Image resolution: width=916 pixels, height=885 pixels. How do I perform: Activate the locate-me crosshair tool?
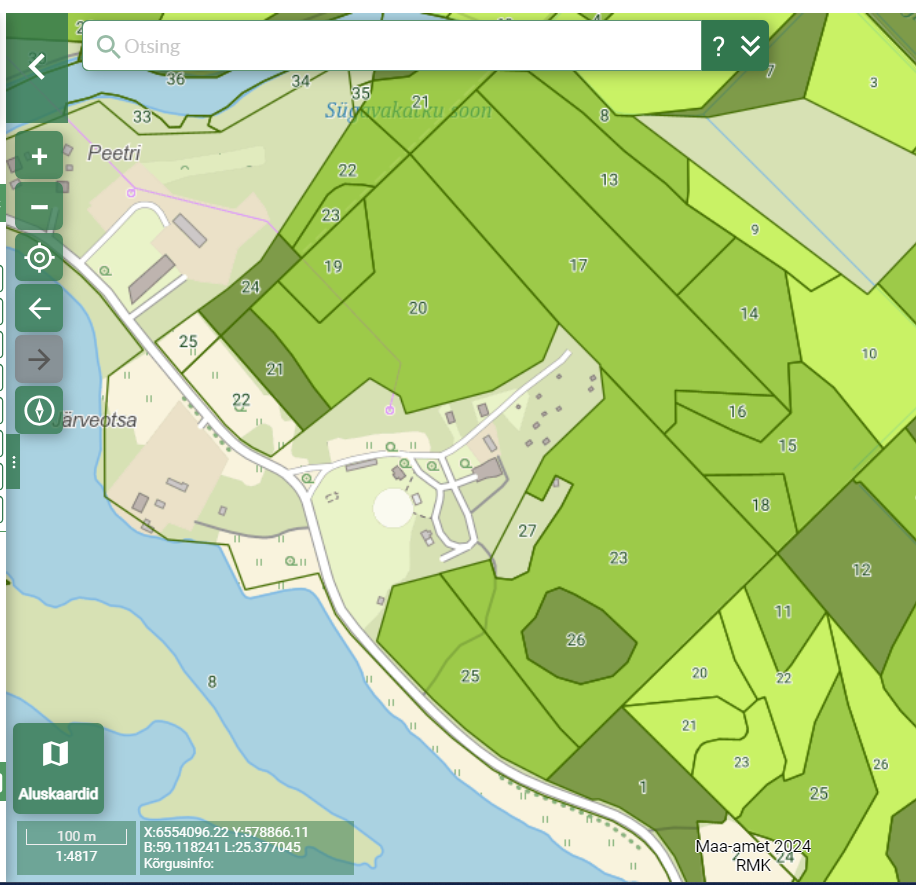coord(39,258)
